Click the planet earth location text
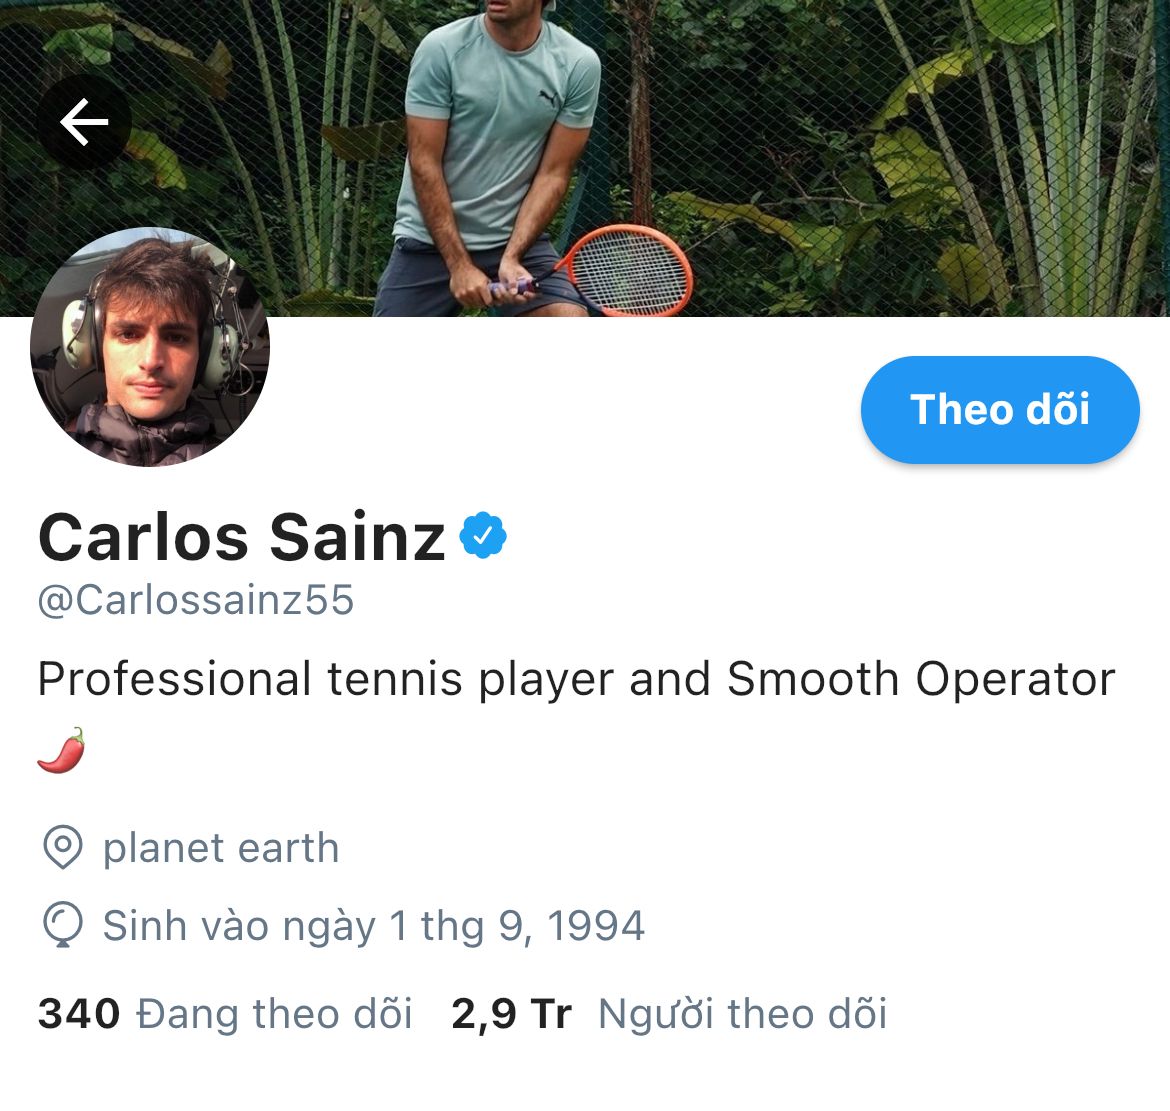This screenshot has height=1111, width=1170. (x=221, y=848)
